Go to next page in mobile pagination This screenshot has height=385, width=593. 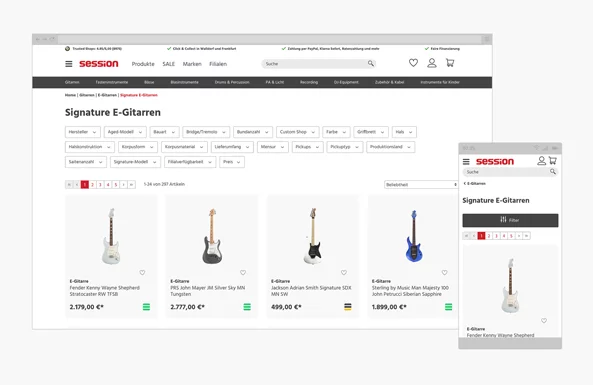click(x=519, y=236)
